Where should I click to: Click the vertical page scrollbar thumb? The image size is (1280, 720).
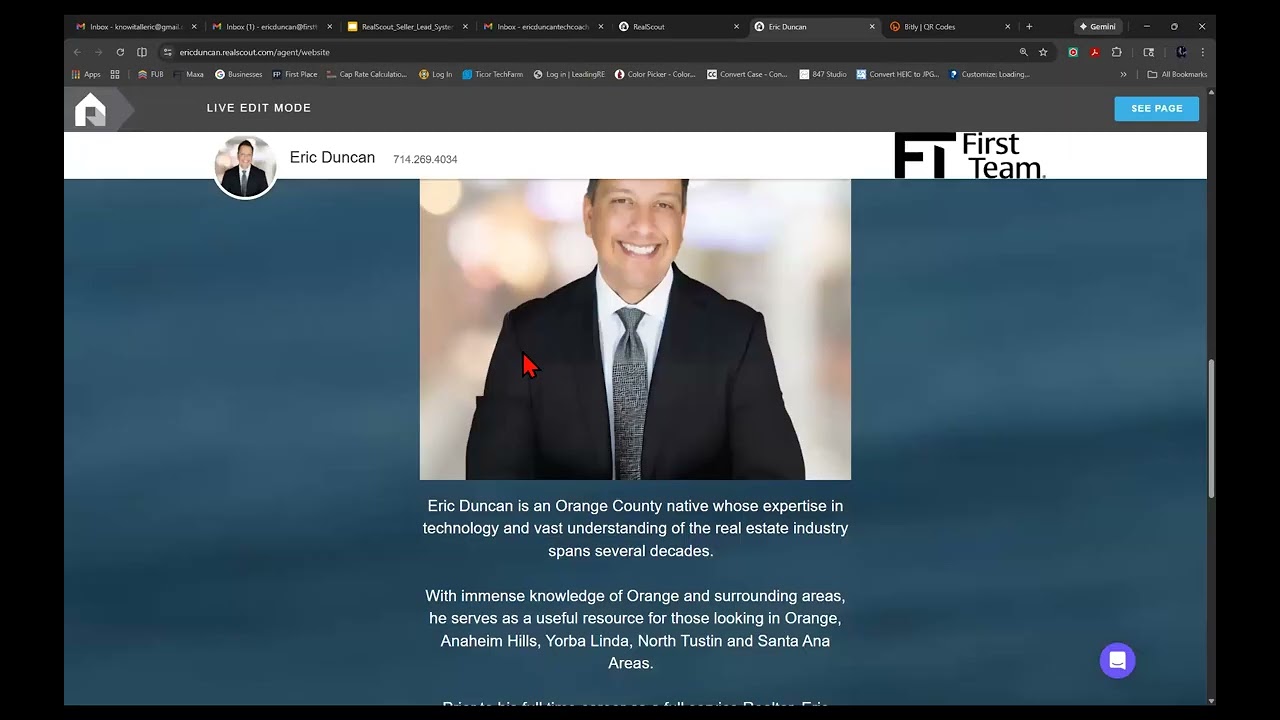pos(1211,428)
